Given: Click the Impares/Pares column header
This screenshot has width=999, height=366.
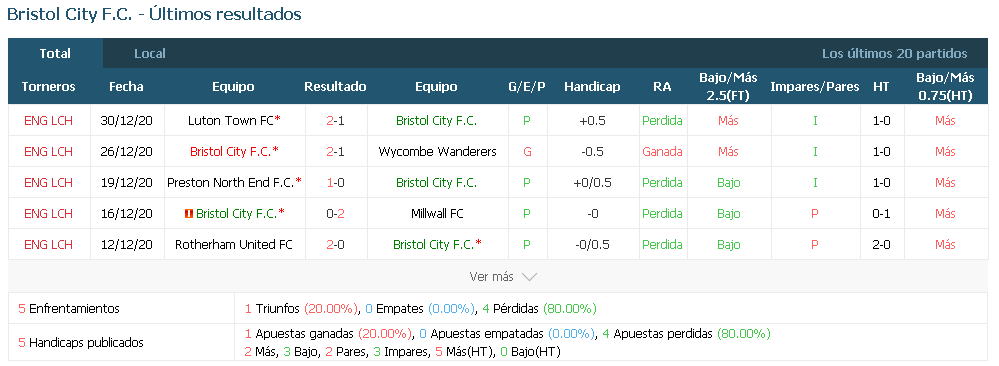Looking at the screenshot, I should 814,87.
